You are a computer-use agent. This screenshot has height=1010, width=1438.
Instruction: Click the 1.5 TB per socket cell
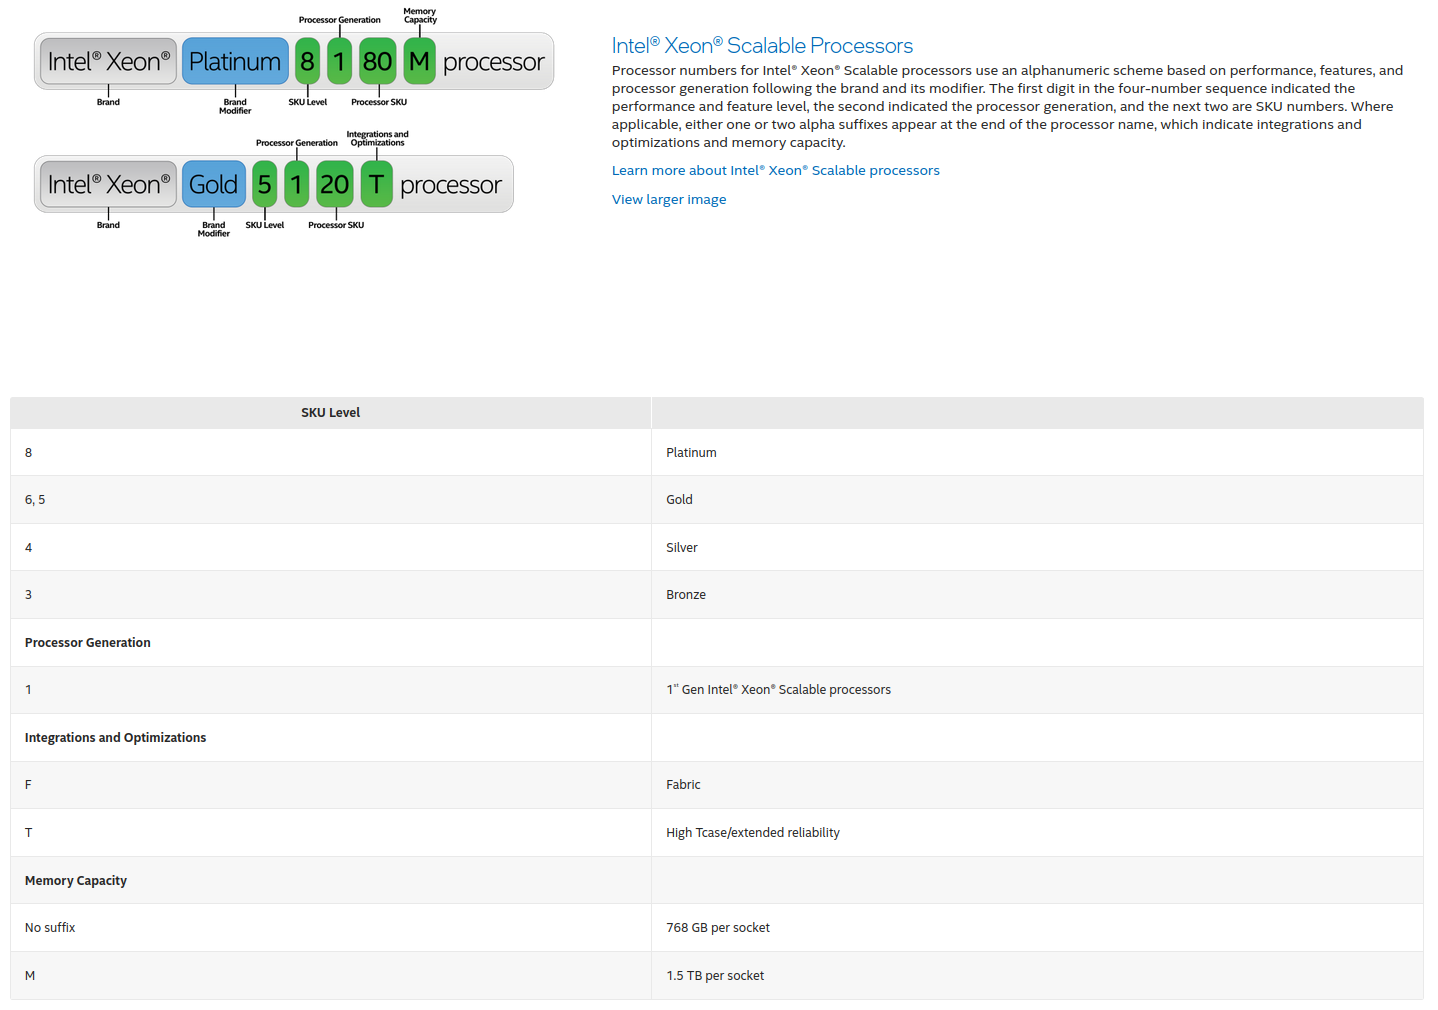(715, 976)
